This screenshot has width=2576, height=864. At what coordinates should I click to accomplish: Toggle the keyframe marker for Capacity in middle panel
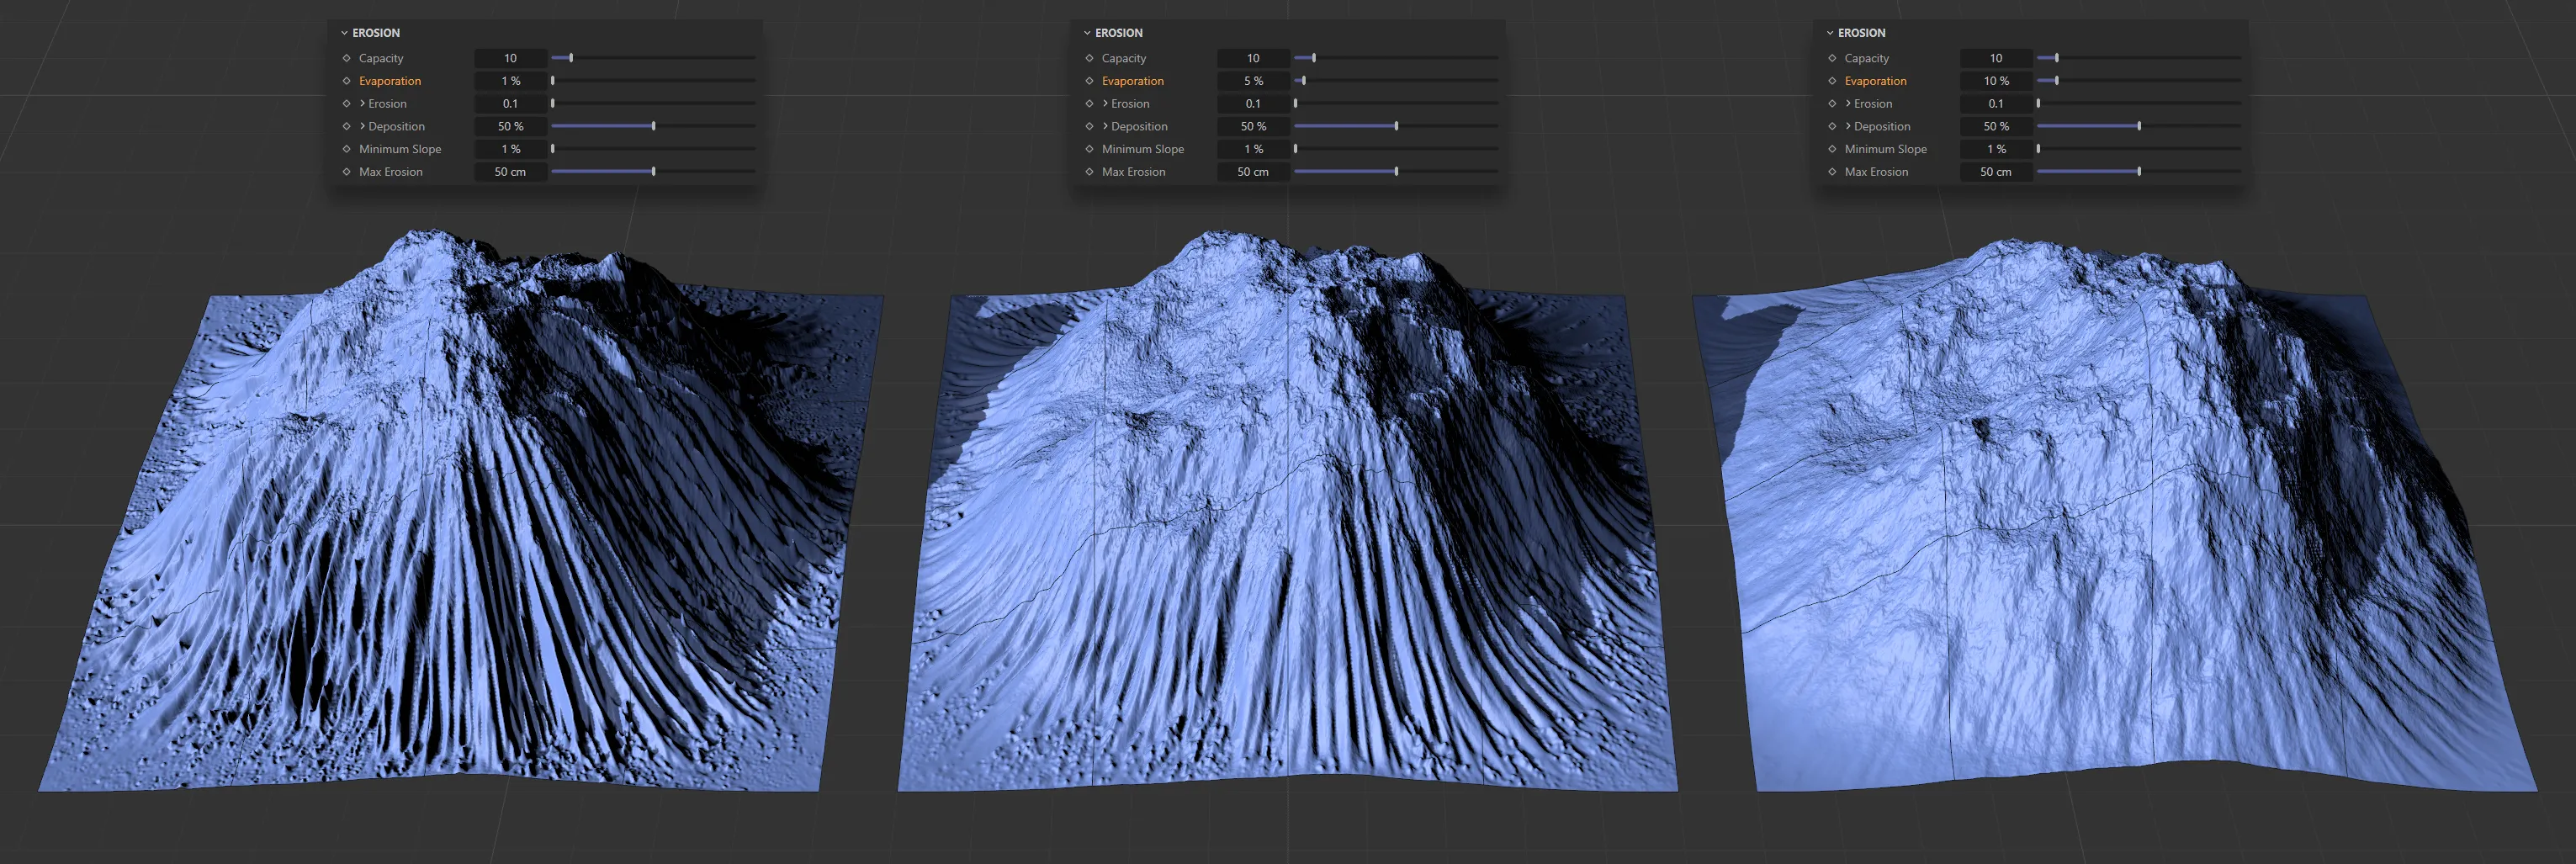point(1089,57)
